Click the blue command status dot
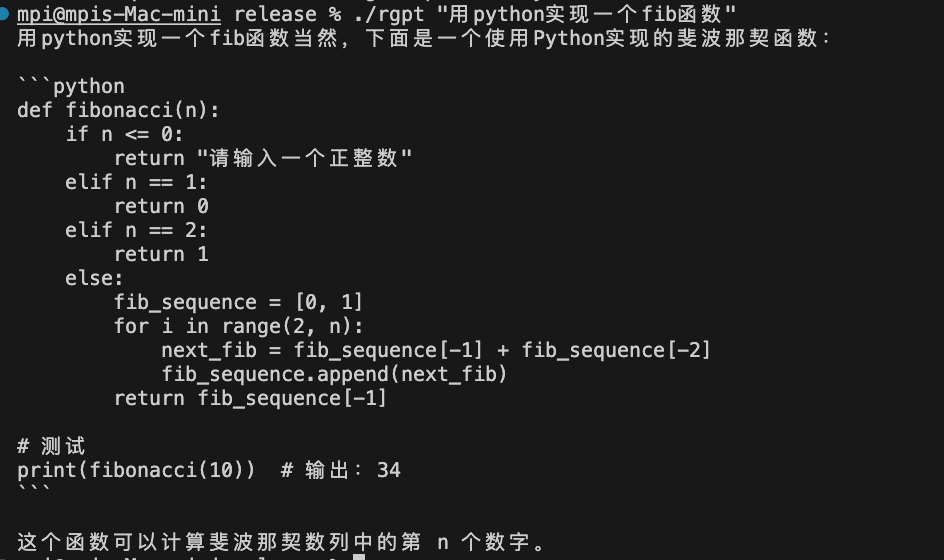 3,14
